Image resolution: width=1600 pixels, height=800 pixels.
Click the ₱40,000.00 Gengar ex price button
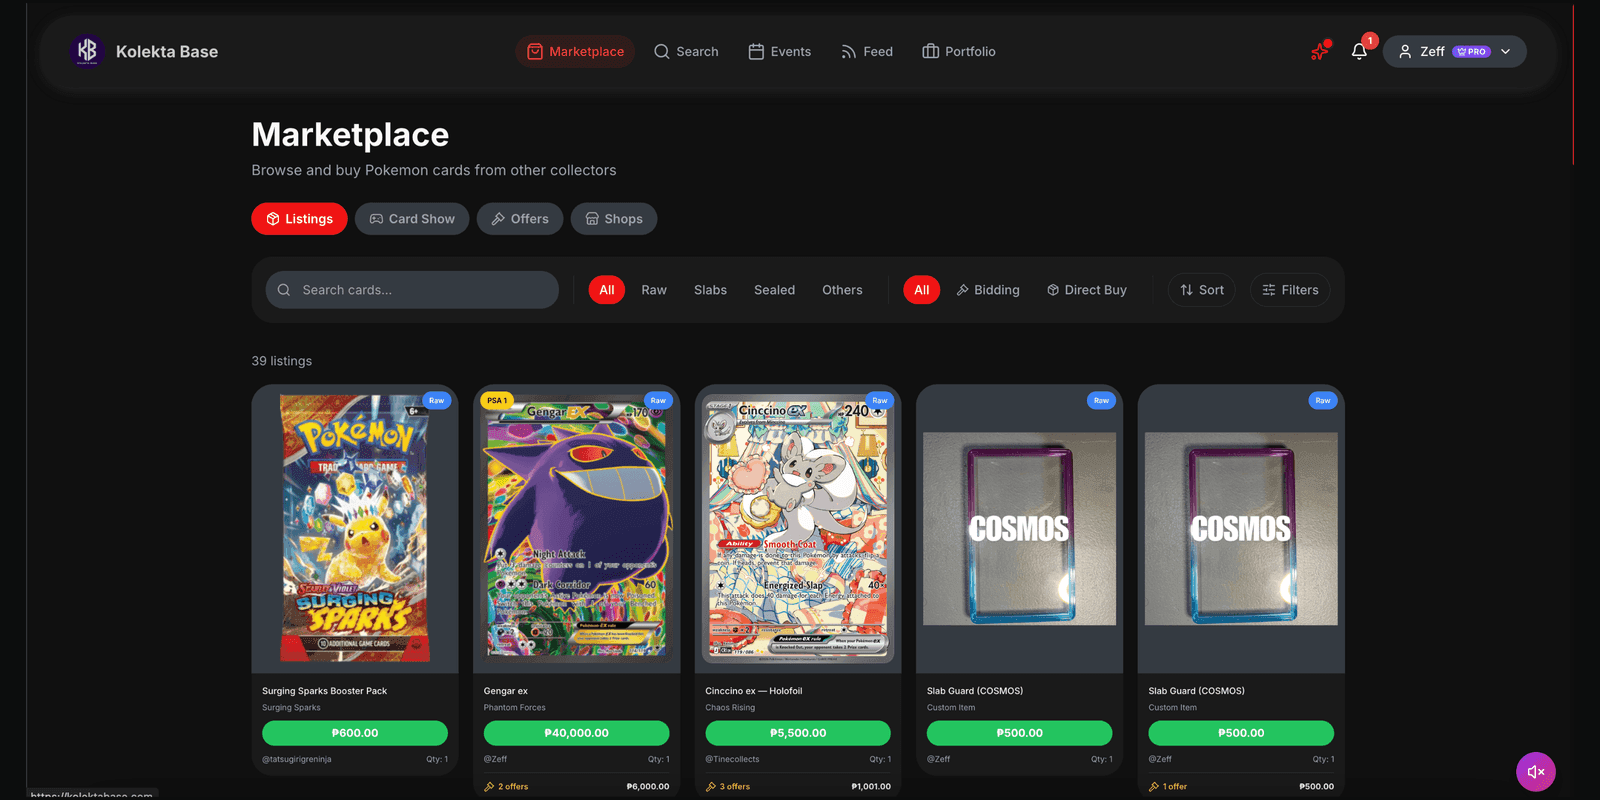pos(577,733)
